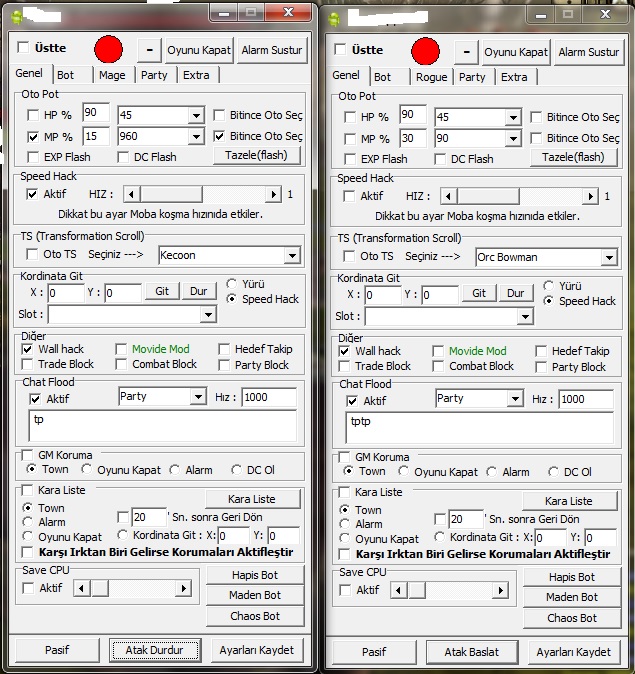
Task: Select DC Ol radio in left window
Action: point(236,470)
